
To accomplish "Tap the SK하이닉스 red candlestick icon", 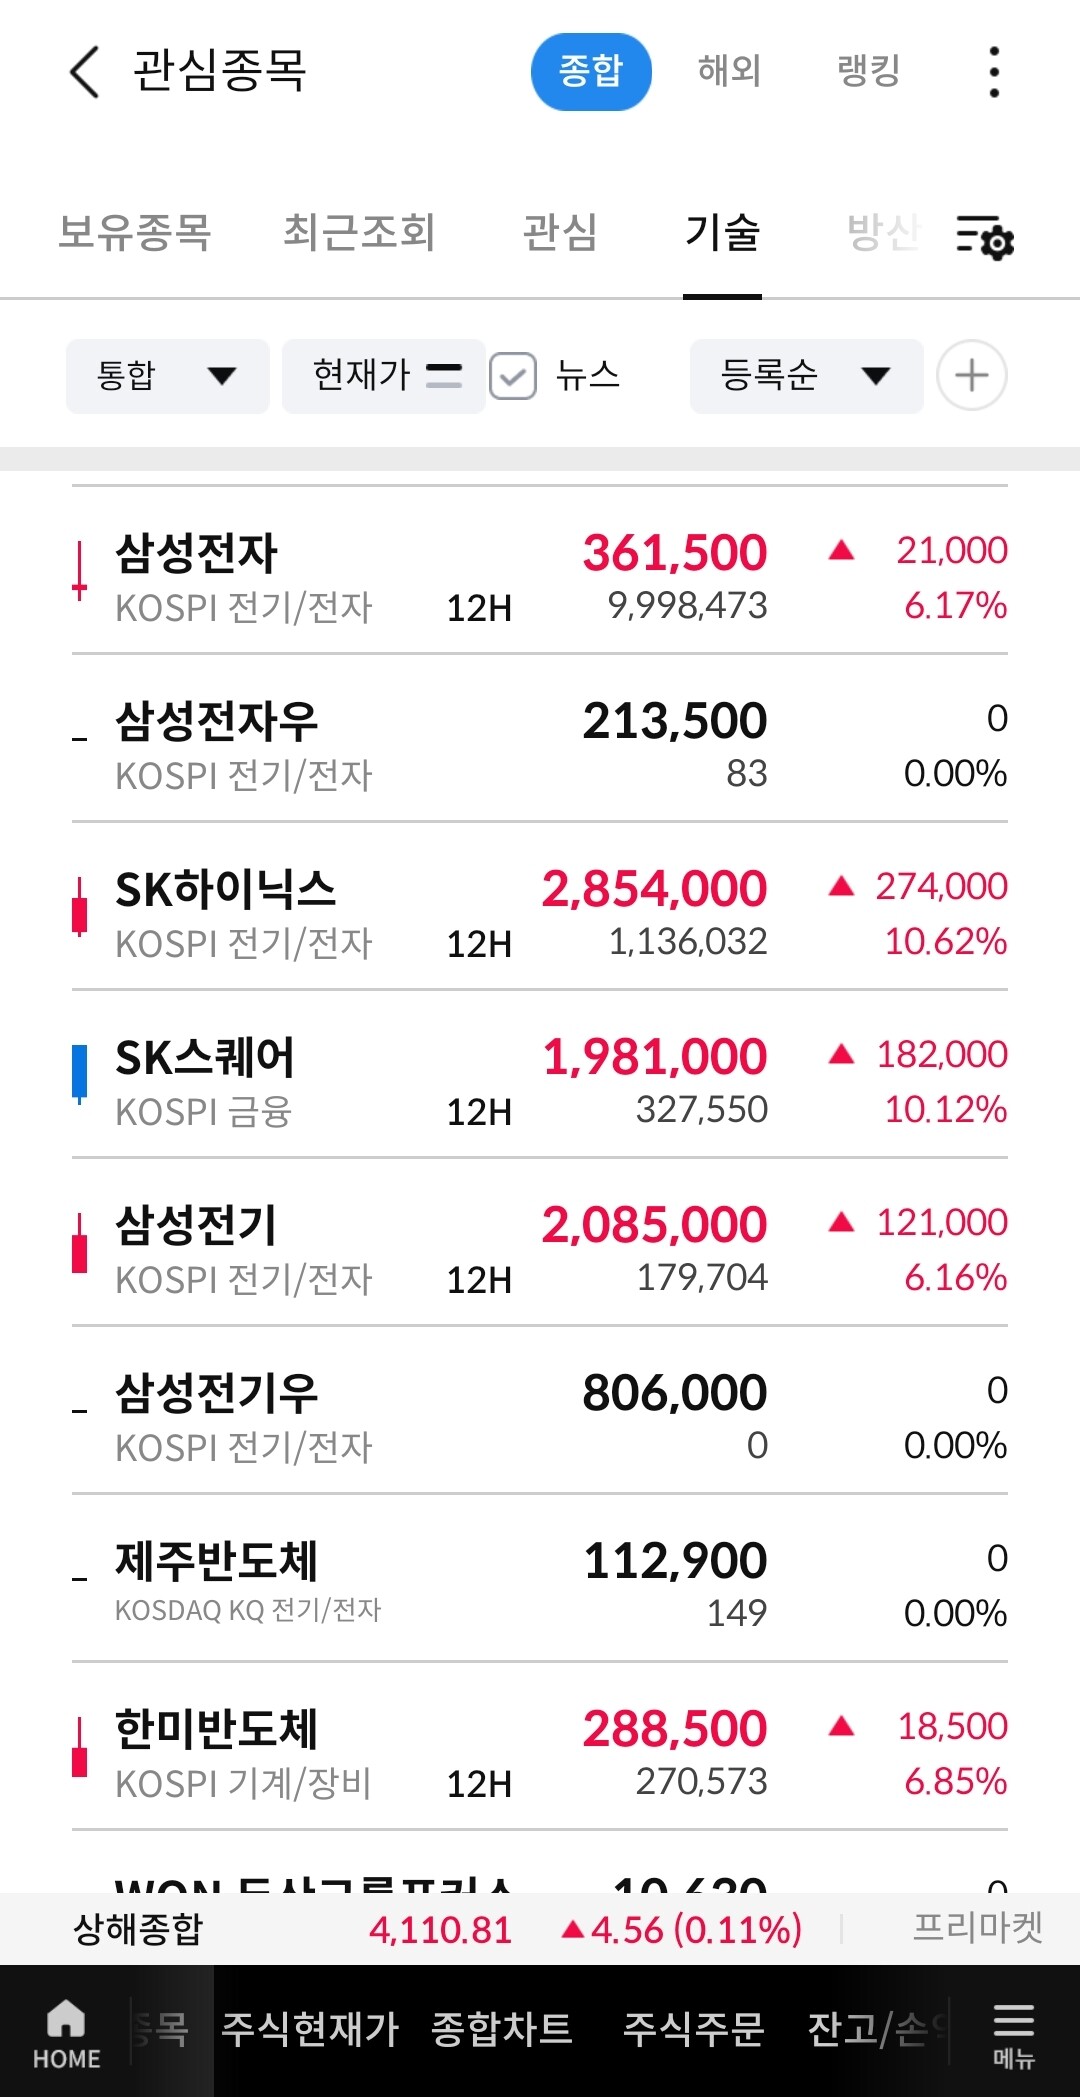I will tap(79, 906).
